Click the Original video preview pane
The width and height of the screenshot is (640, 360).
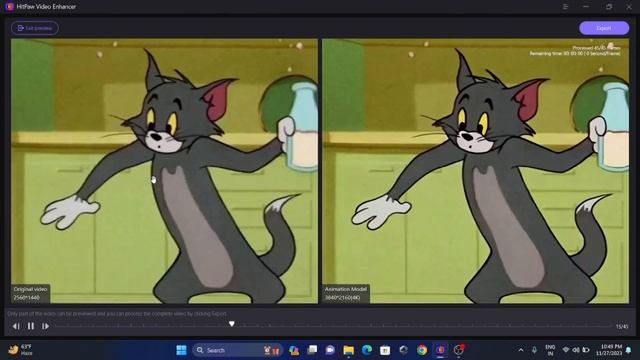click(x=164, y=171)
